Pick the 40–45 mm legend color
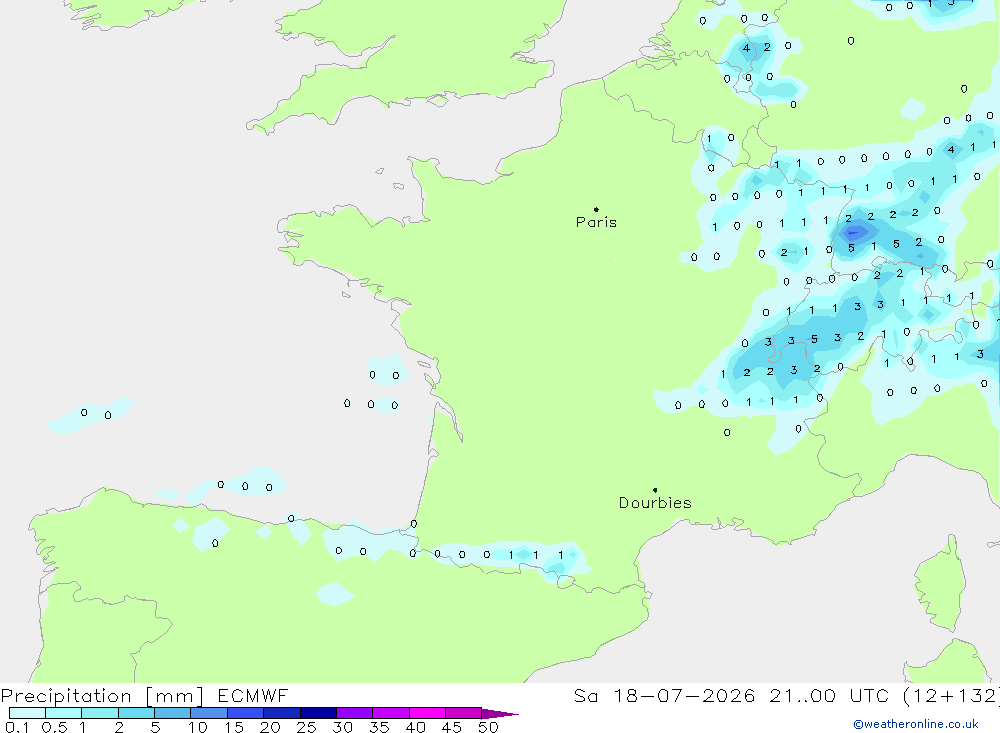The width and height of the screenshot is (1000, 733). pyautogui.click(x=427, y=713)
